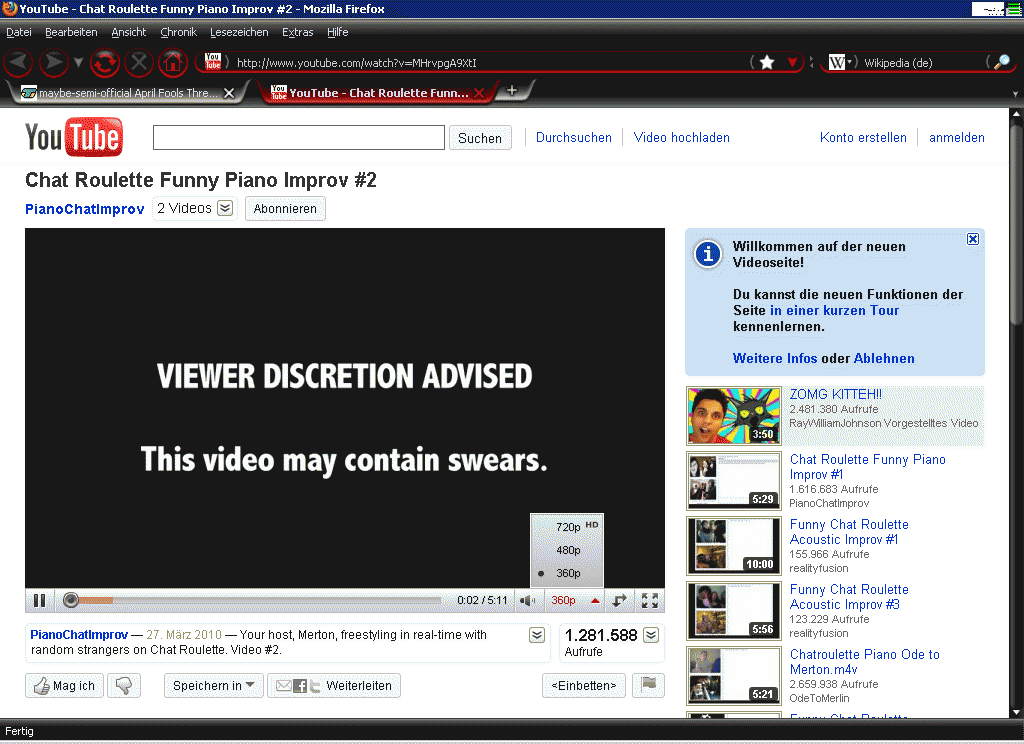Select 360p video quality
The height and width of the screenshot is (744, 1024).
pos(567,573)
